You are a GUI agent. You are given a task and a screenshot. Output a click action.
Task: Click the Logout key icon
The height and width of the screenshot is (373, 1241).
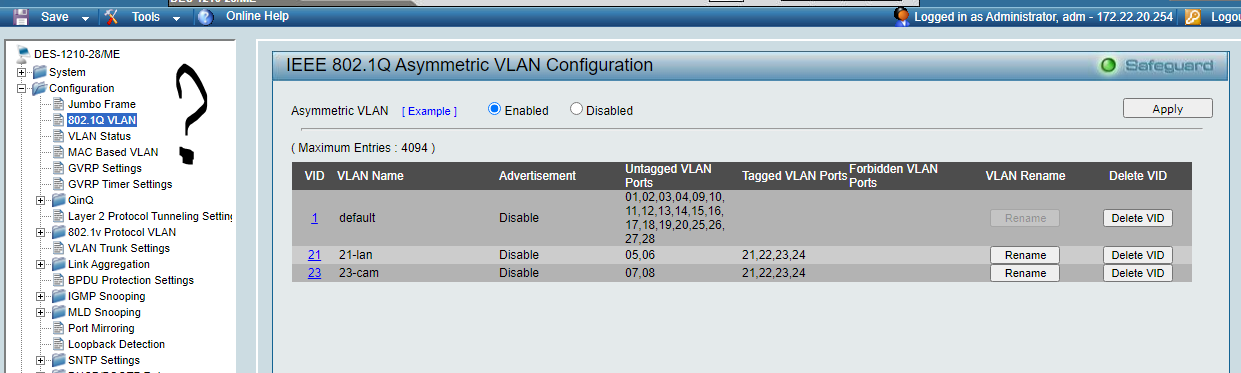pyautogui.click(x=1192, y=16)
